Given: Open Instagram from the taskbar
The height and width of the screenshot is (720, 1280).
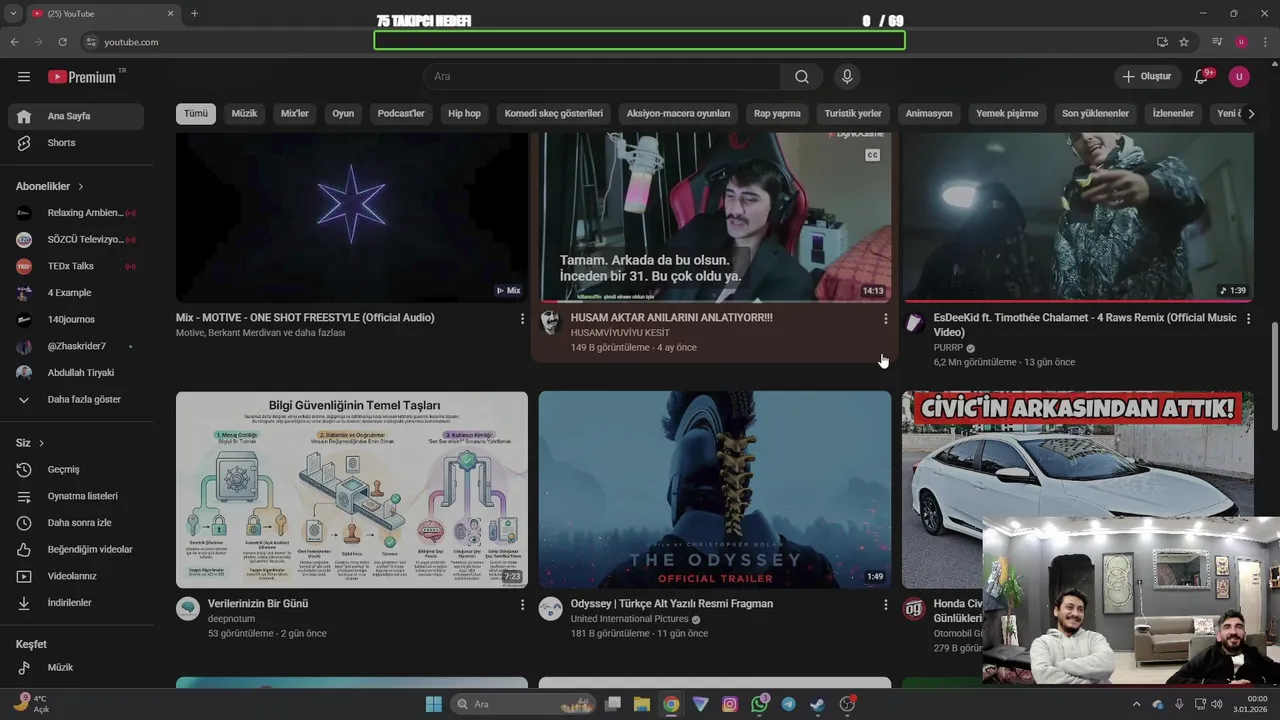Looking at the screenshot, I should point(730,704).
